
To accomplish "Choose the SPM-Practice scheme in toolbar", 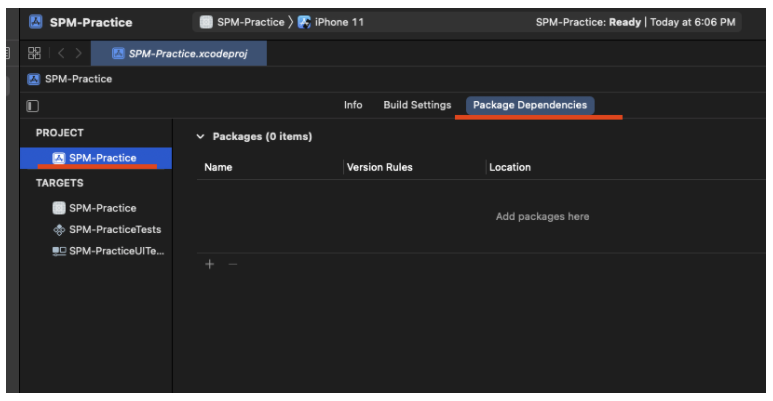I will 250,22.
